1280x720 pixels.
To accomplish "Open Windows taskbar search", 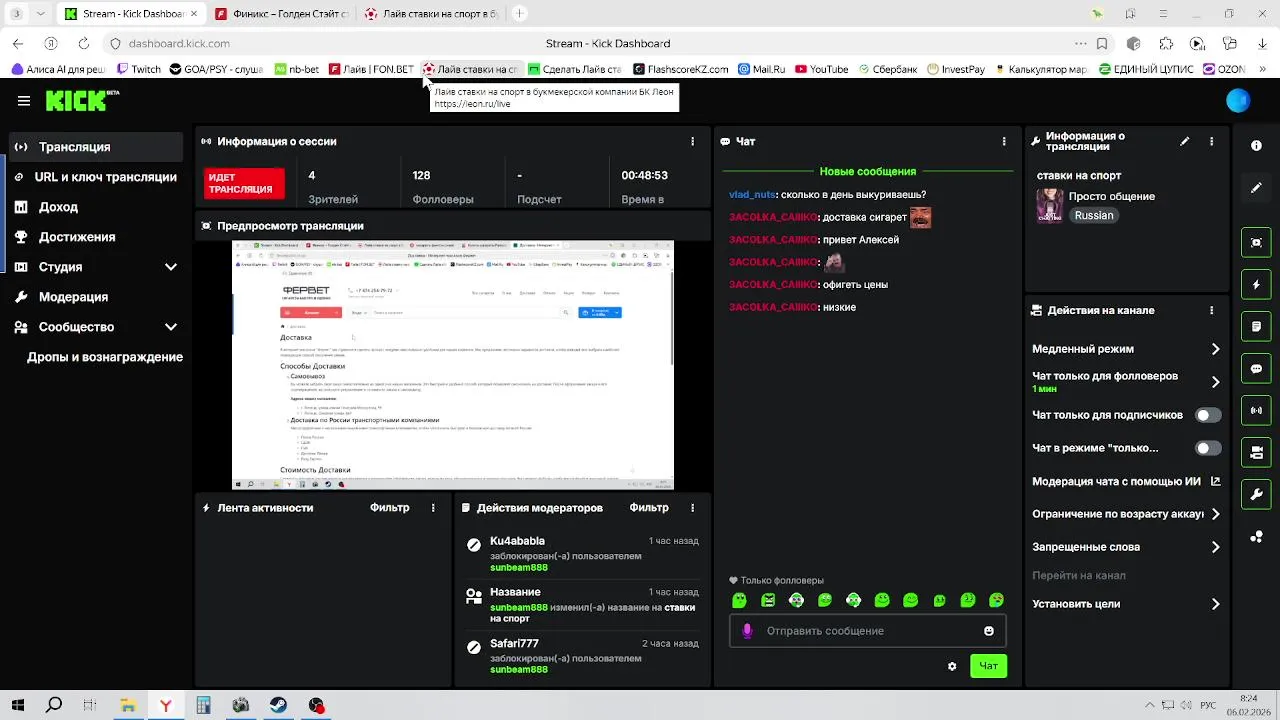I will [x=55, y=705].
